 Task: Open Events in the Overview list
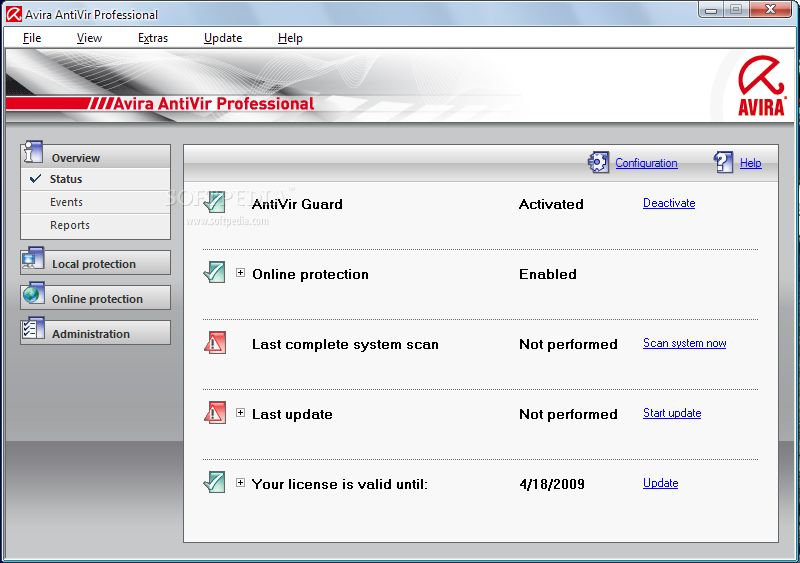tap(95, 202)
